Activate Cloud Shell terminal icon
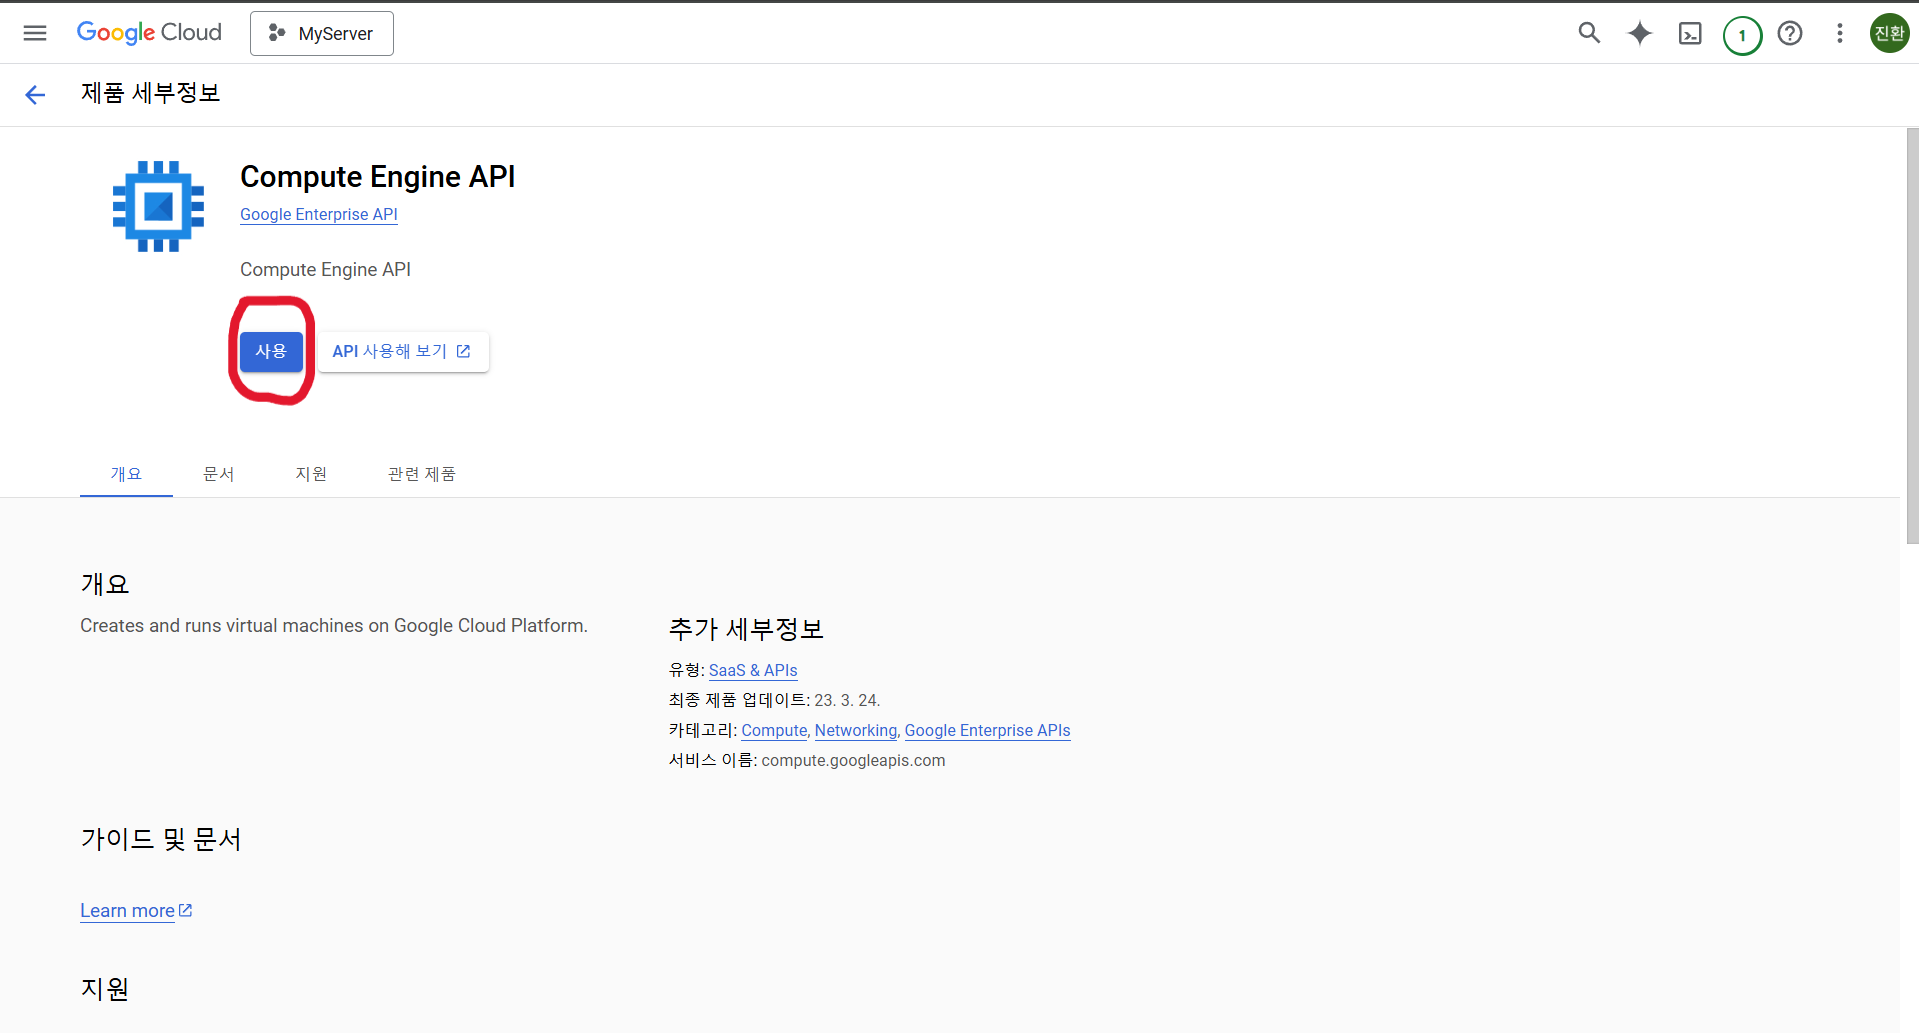 tap(1690, 34)
